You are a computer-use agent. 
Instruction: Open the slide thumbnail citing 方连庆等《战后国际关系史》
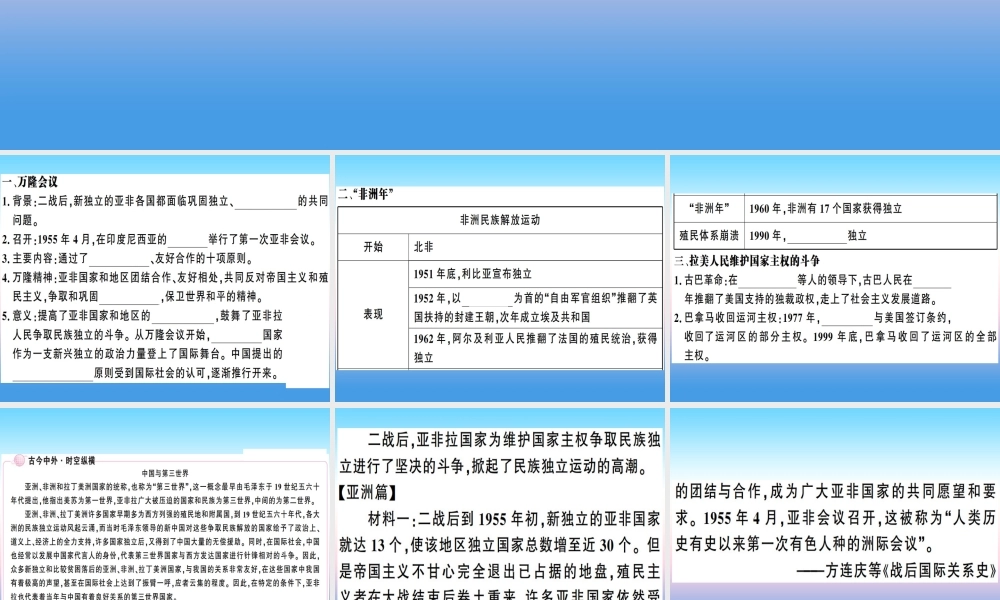(835, 504)
